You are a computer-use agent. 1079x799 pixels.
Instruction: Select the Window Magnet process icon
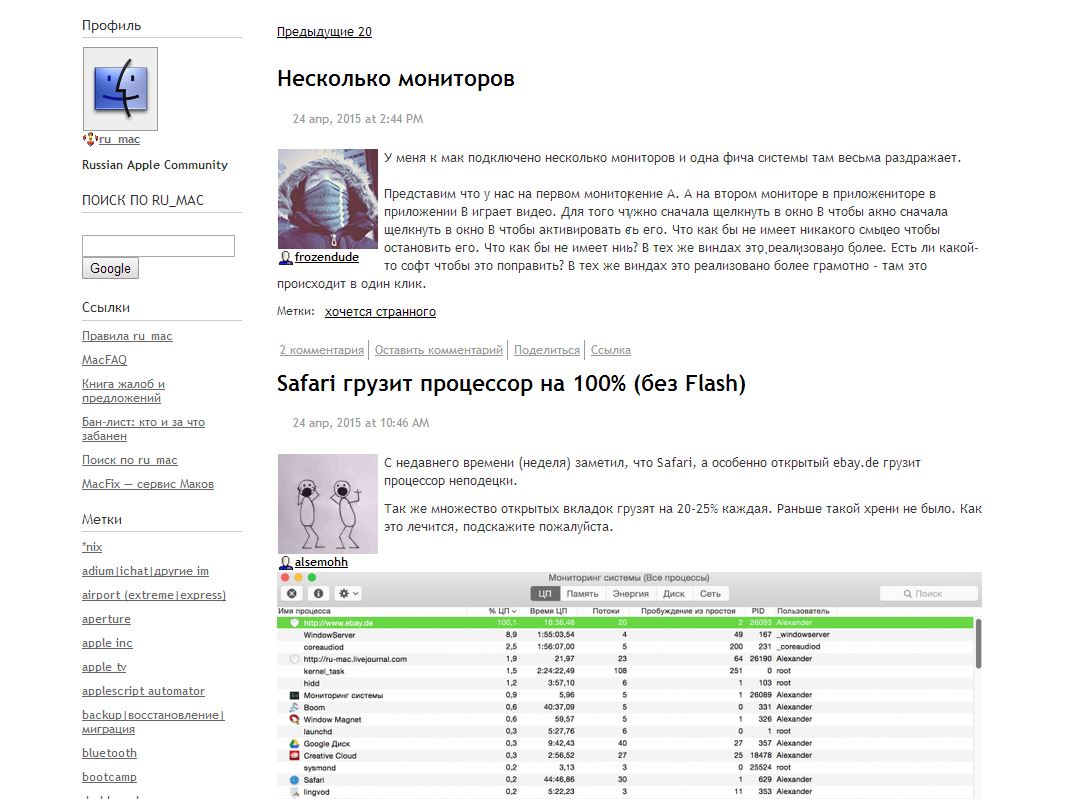(295, 720)
